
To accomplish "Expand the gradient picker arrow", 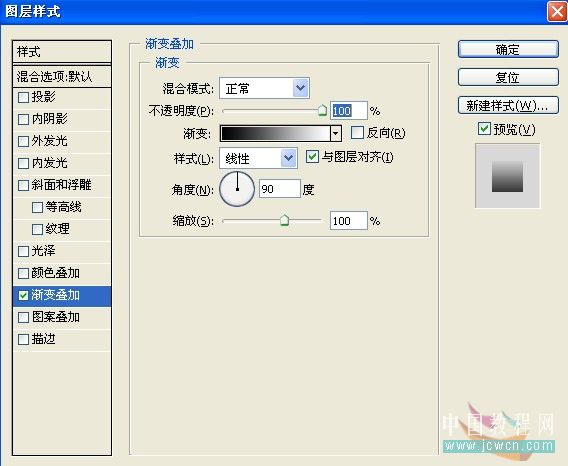I will click(x=336, y=133).
